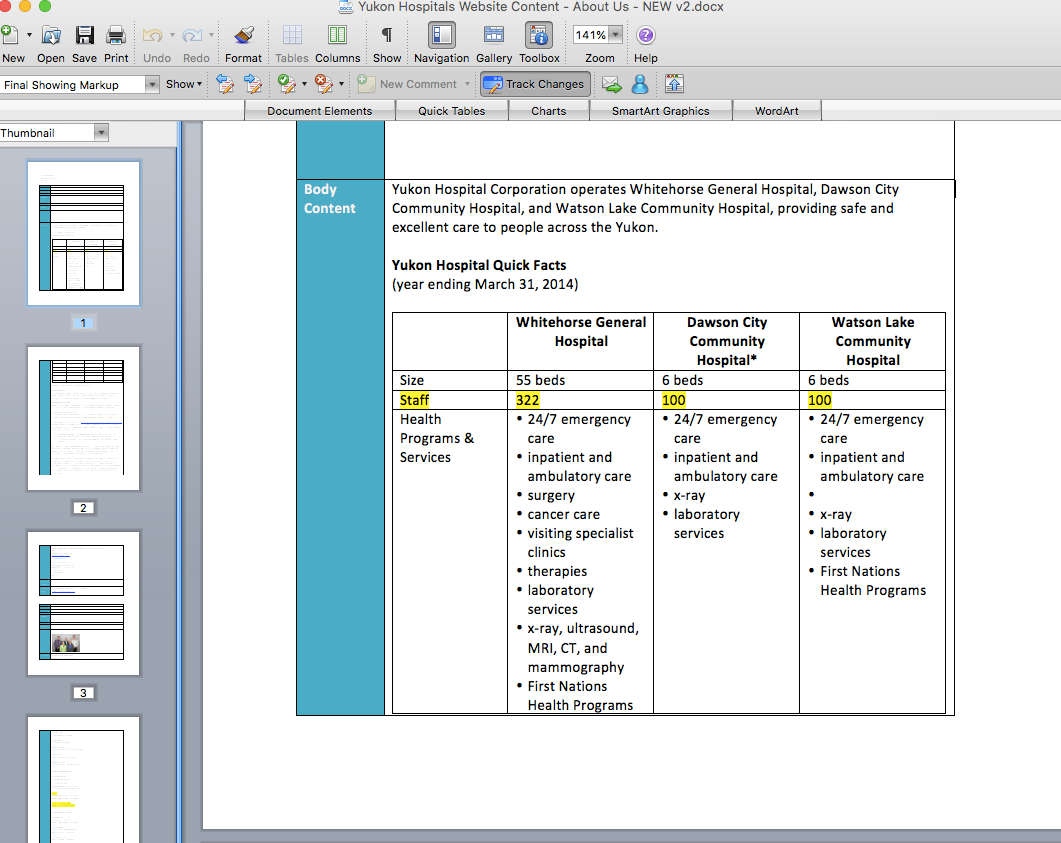Click the send for review envelope icon
The image size is (1061, 843).
click(612, 84)
